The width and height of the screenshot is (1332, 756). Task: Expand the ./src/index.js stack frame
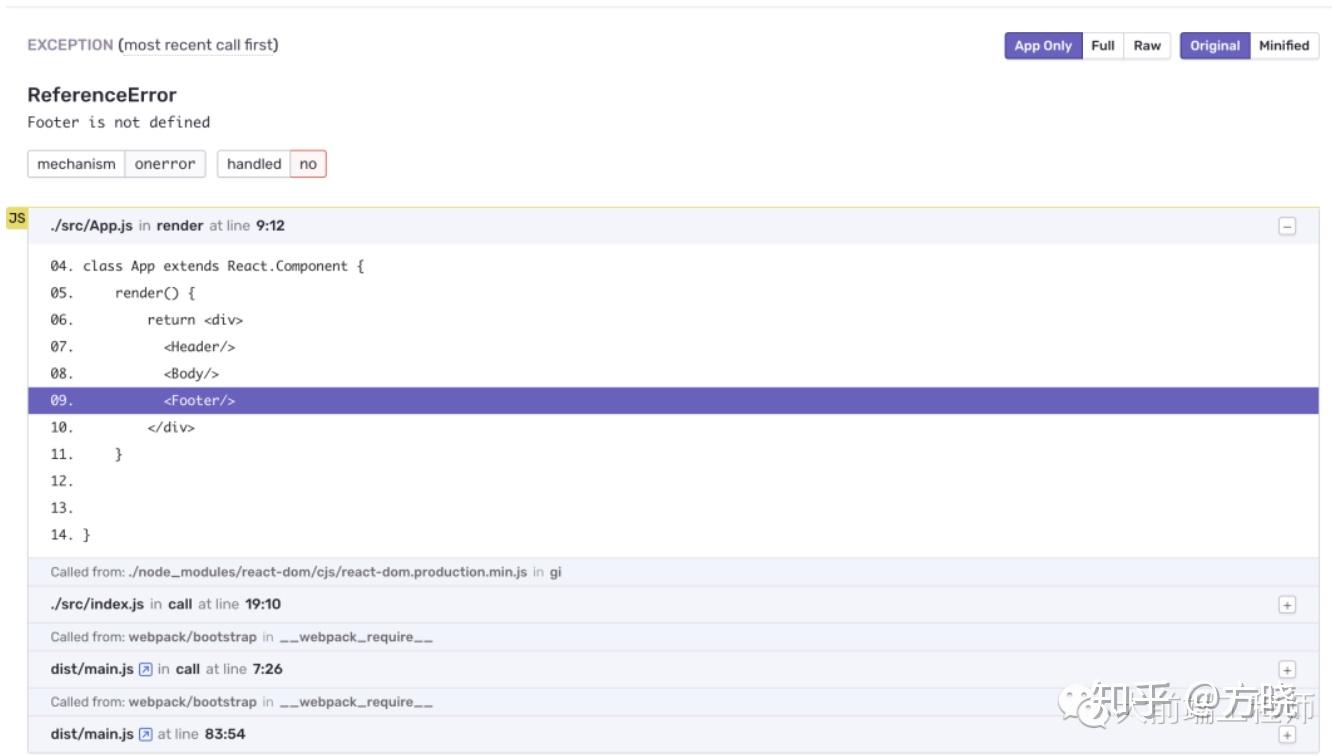pyautogui.click(x=1288, y=604)
